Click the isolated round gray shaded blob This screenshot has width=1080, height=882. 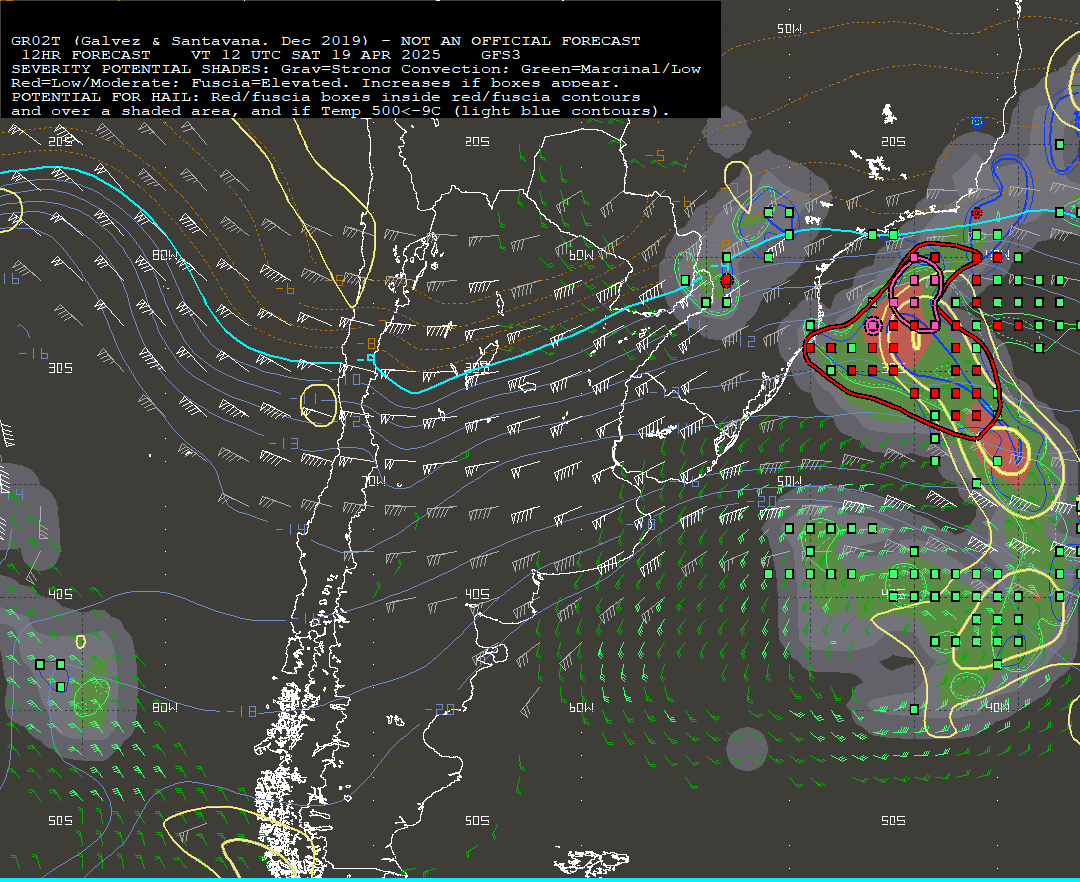pyautogui.click(x=747, y=748)
